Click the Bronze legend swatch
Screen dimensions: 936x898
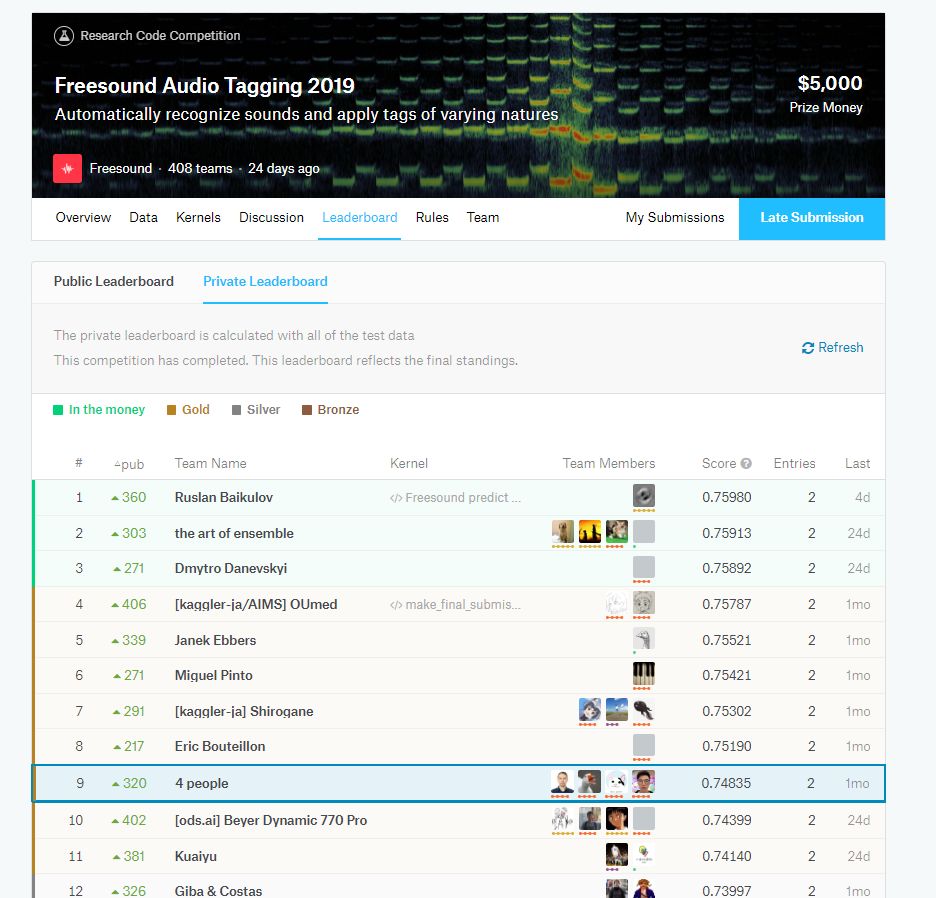tap(307, 410)
